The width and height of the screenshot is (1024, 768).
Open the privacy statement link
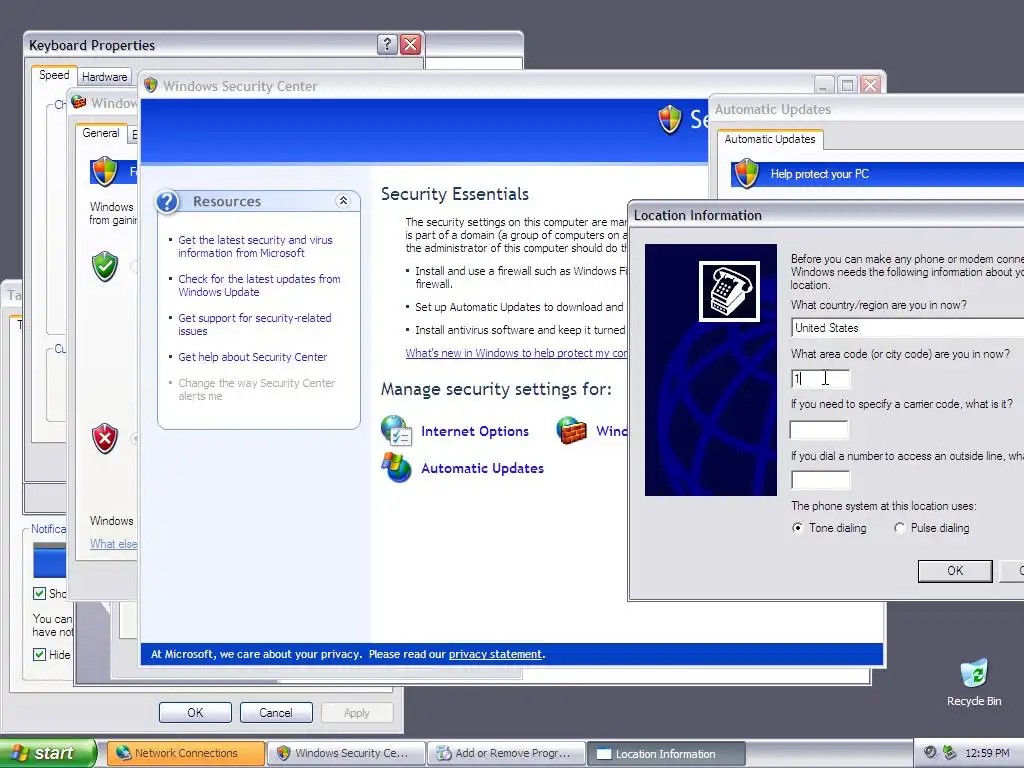[495, 654]
